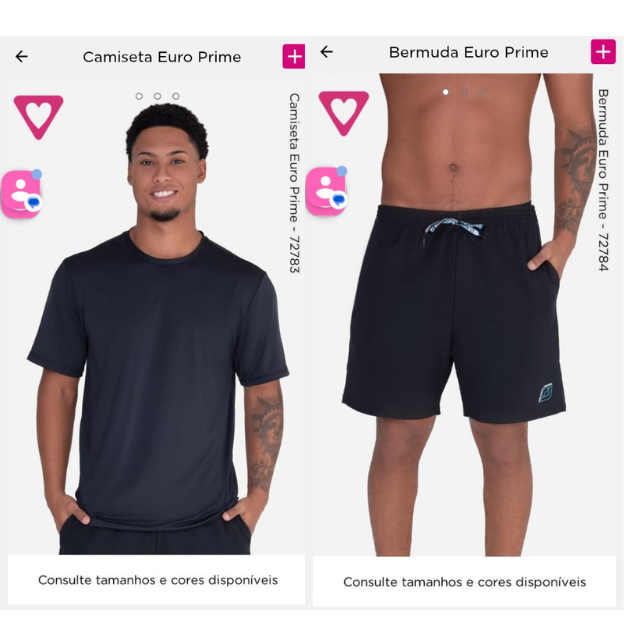This screenshot has height=636, width=624.
Task: Tap the pink plus on Camiseta header
Action: pos(294,56)
